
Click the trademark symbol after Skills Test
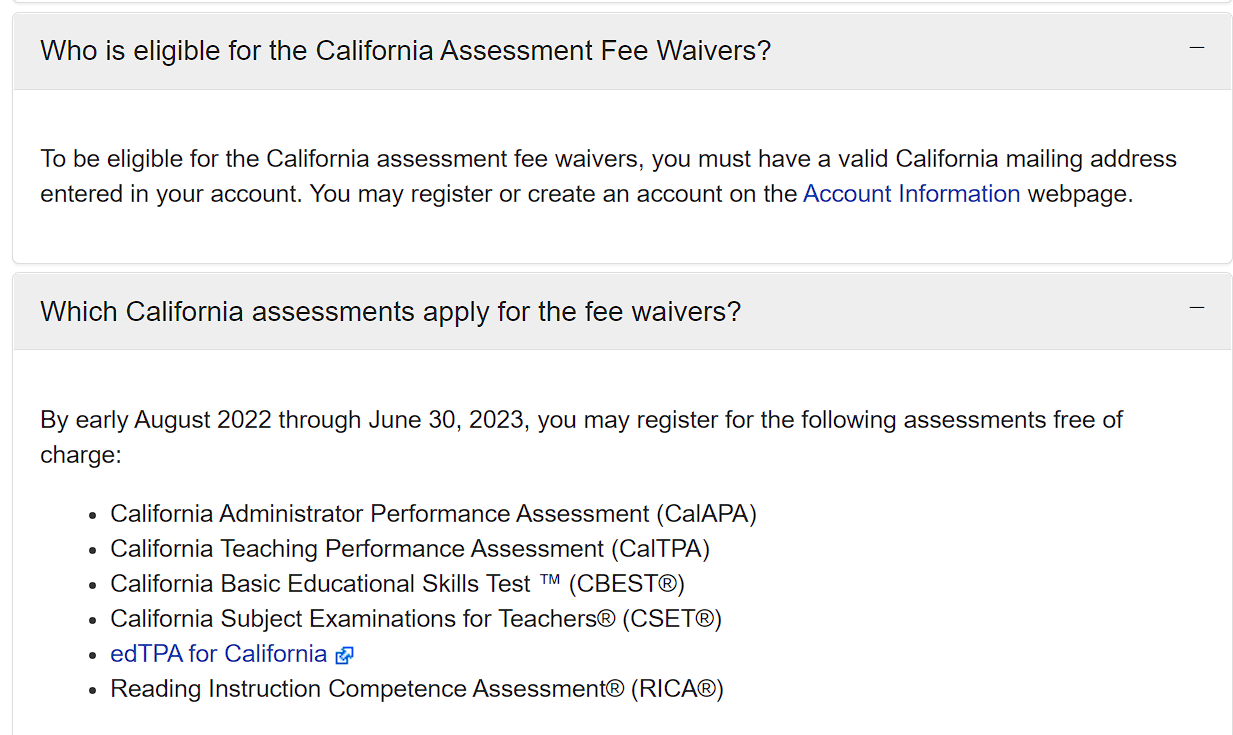tap(549, 580)
